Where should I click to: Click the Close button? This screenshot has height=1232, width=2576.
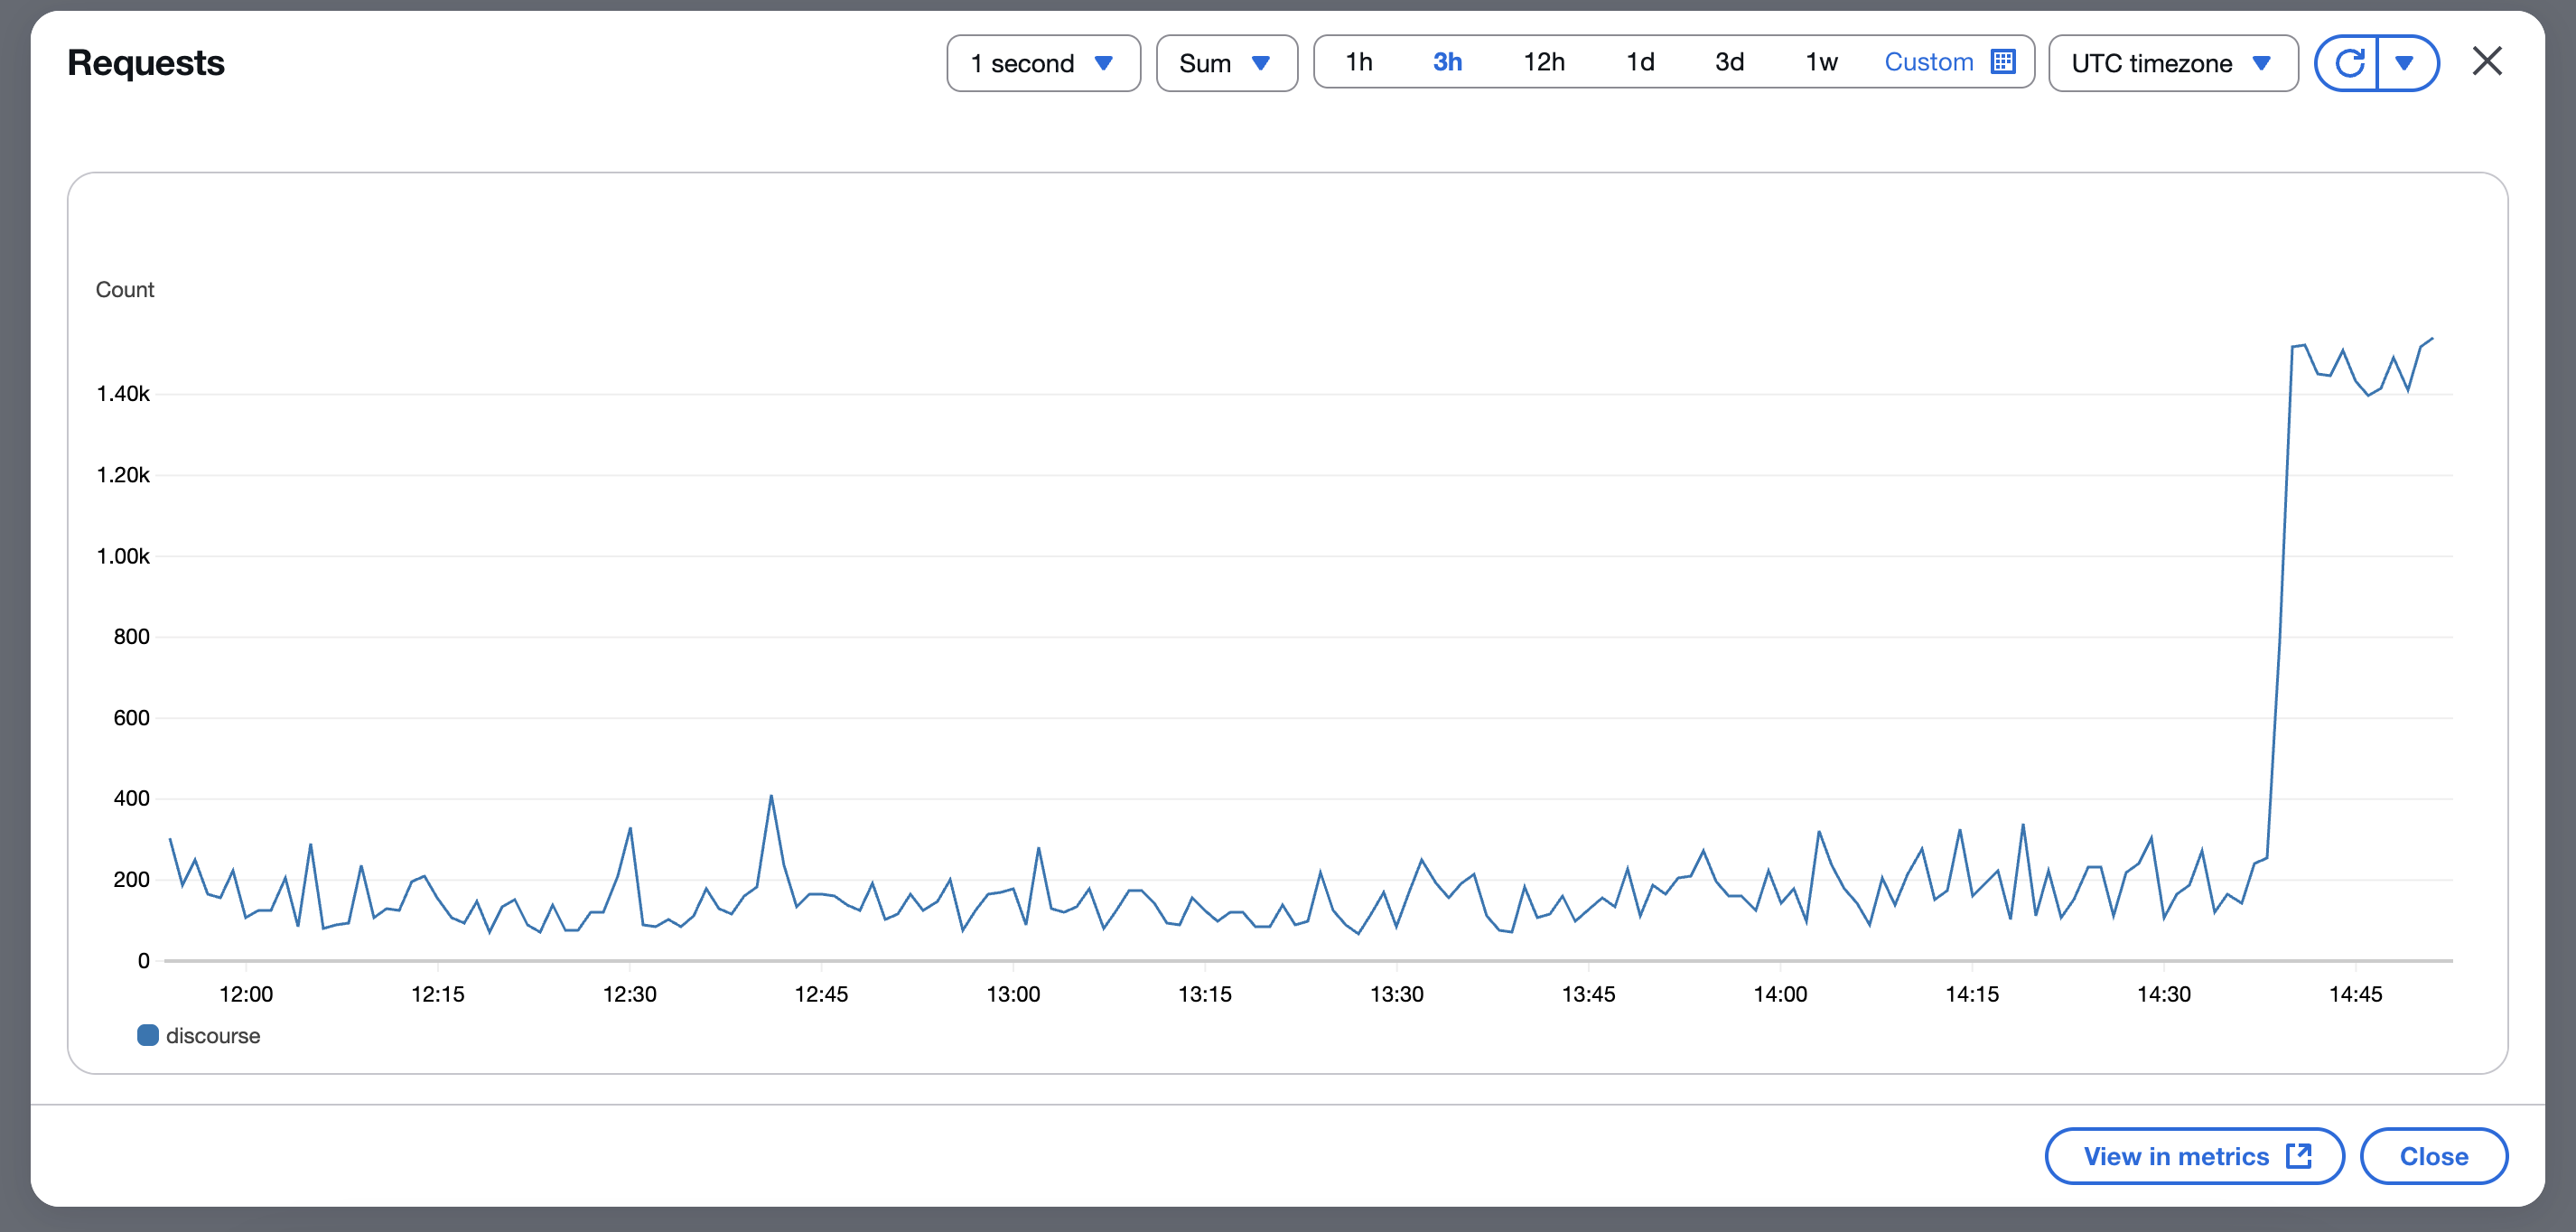[x=2433, y=1156]
